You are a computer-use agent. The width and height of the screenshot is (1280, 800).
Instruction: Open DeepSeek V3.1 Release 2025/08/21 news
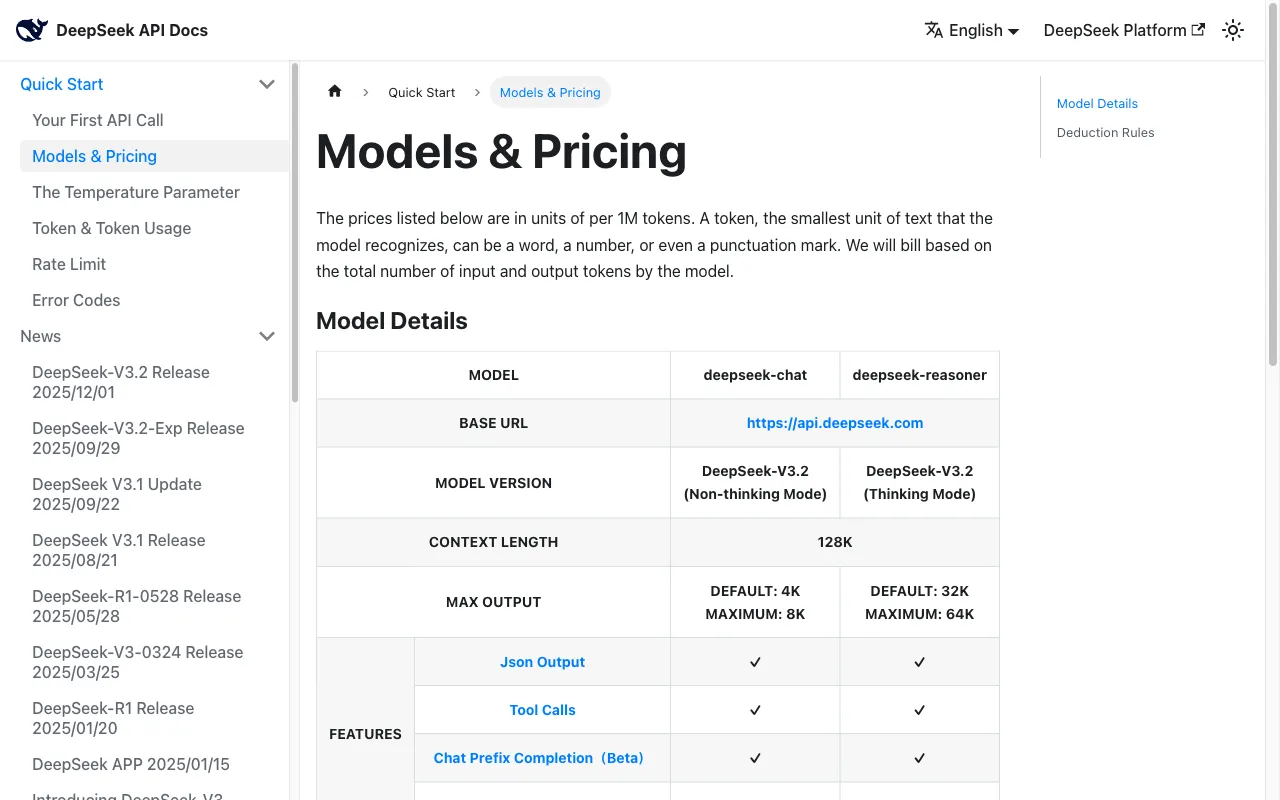pos(119,550)
